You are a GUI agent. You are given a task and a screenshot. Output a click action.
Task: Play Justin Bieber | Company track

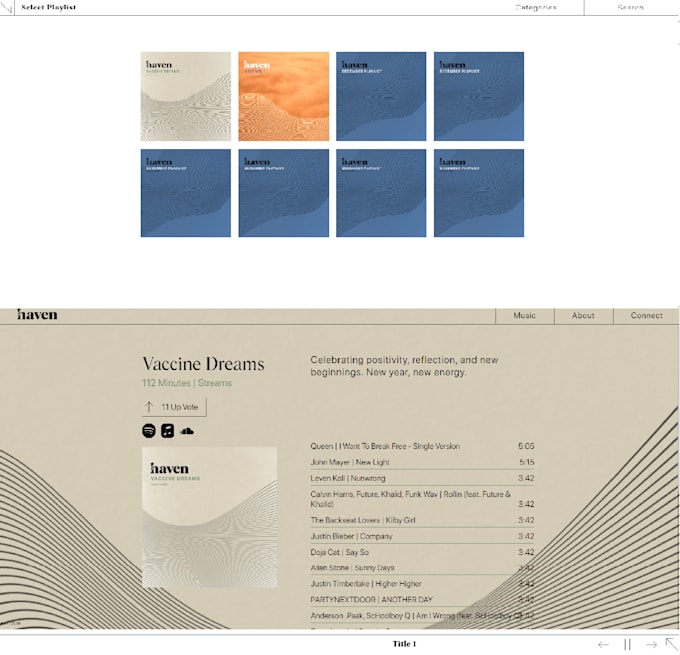pos(422,536)
